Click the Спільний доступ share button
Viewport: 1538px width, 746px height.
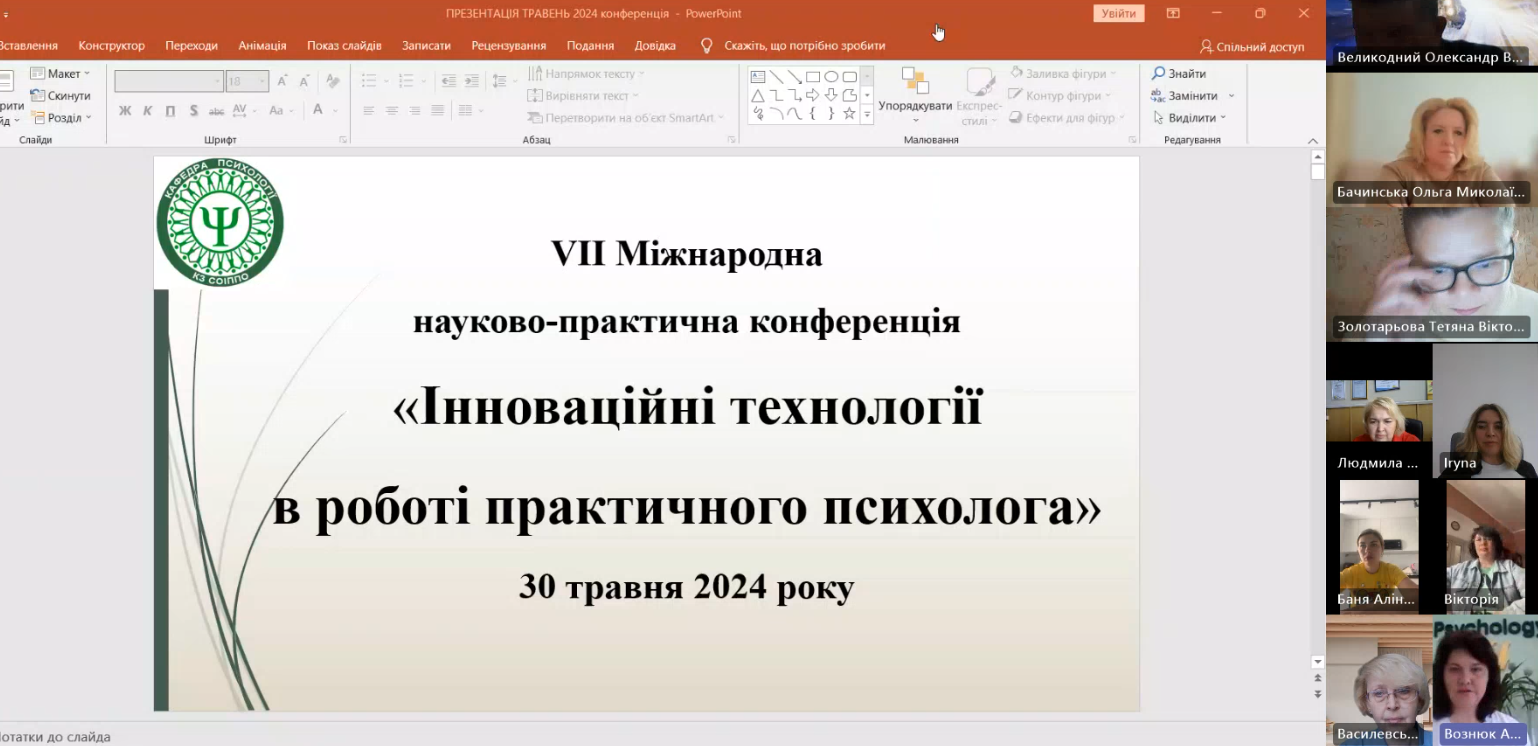coord(1252,46)
